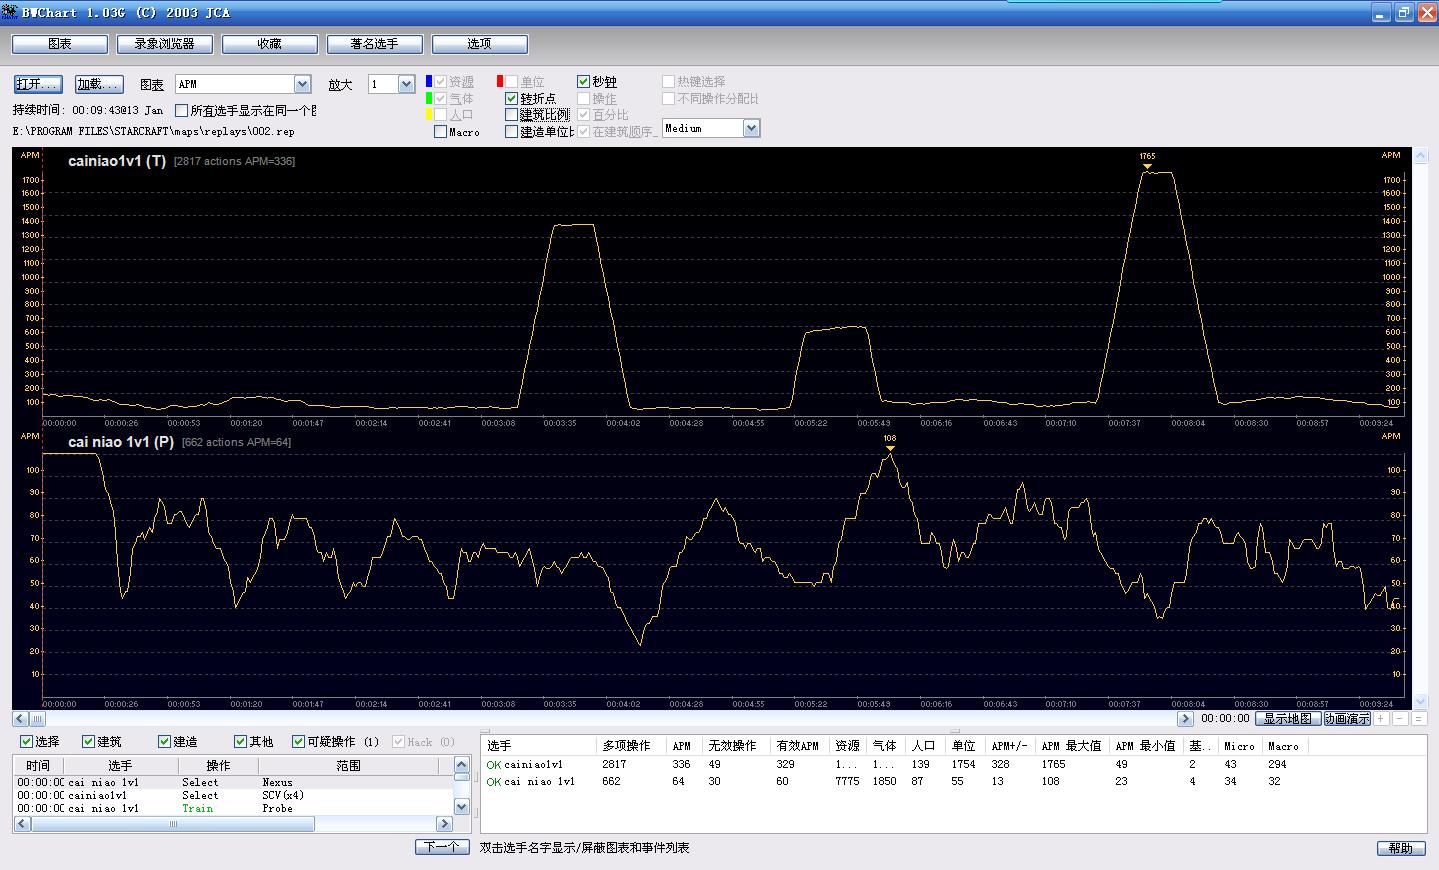This screenshot has width=1439, height=870.
Task: Toggle the 秒钟 checkbox
Action: (584, 82)
